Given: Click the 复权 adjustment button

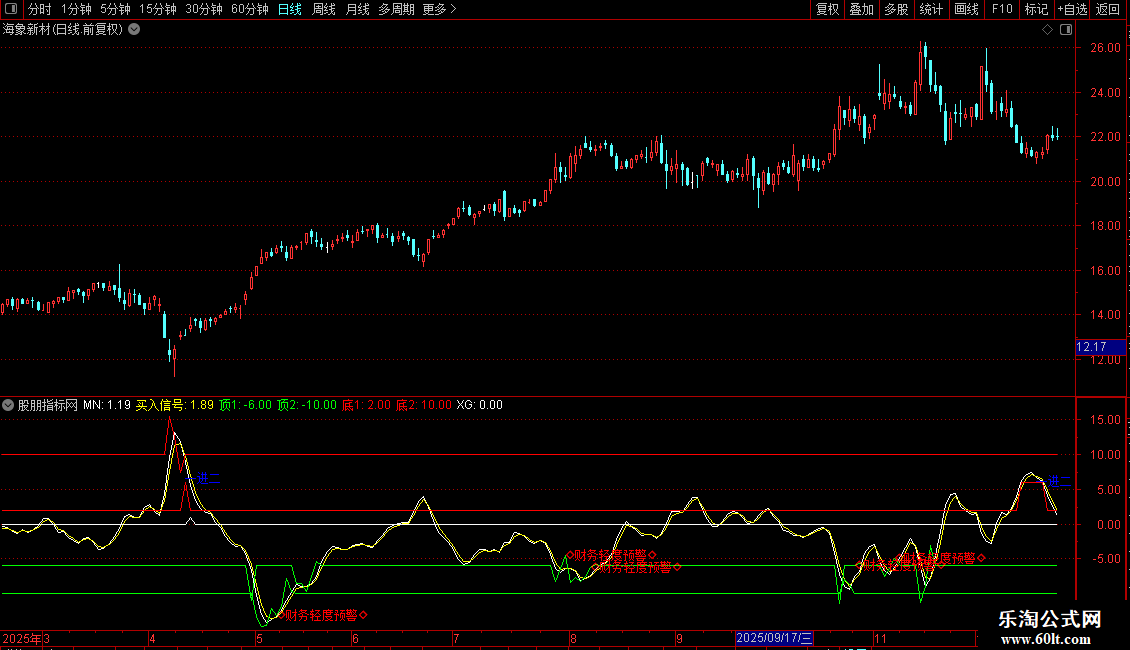Looking at the screenshot, I should (x=827, y=9).
